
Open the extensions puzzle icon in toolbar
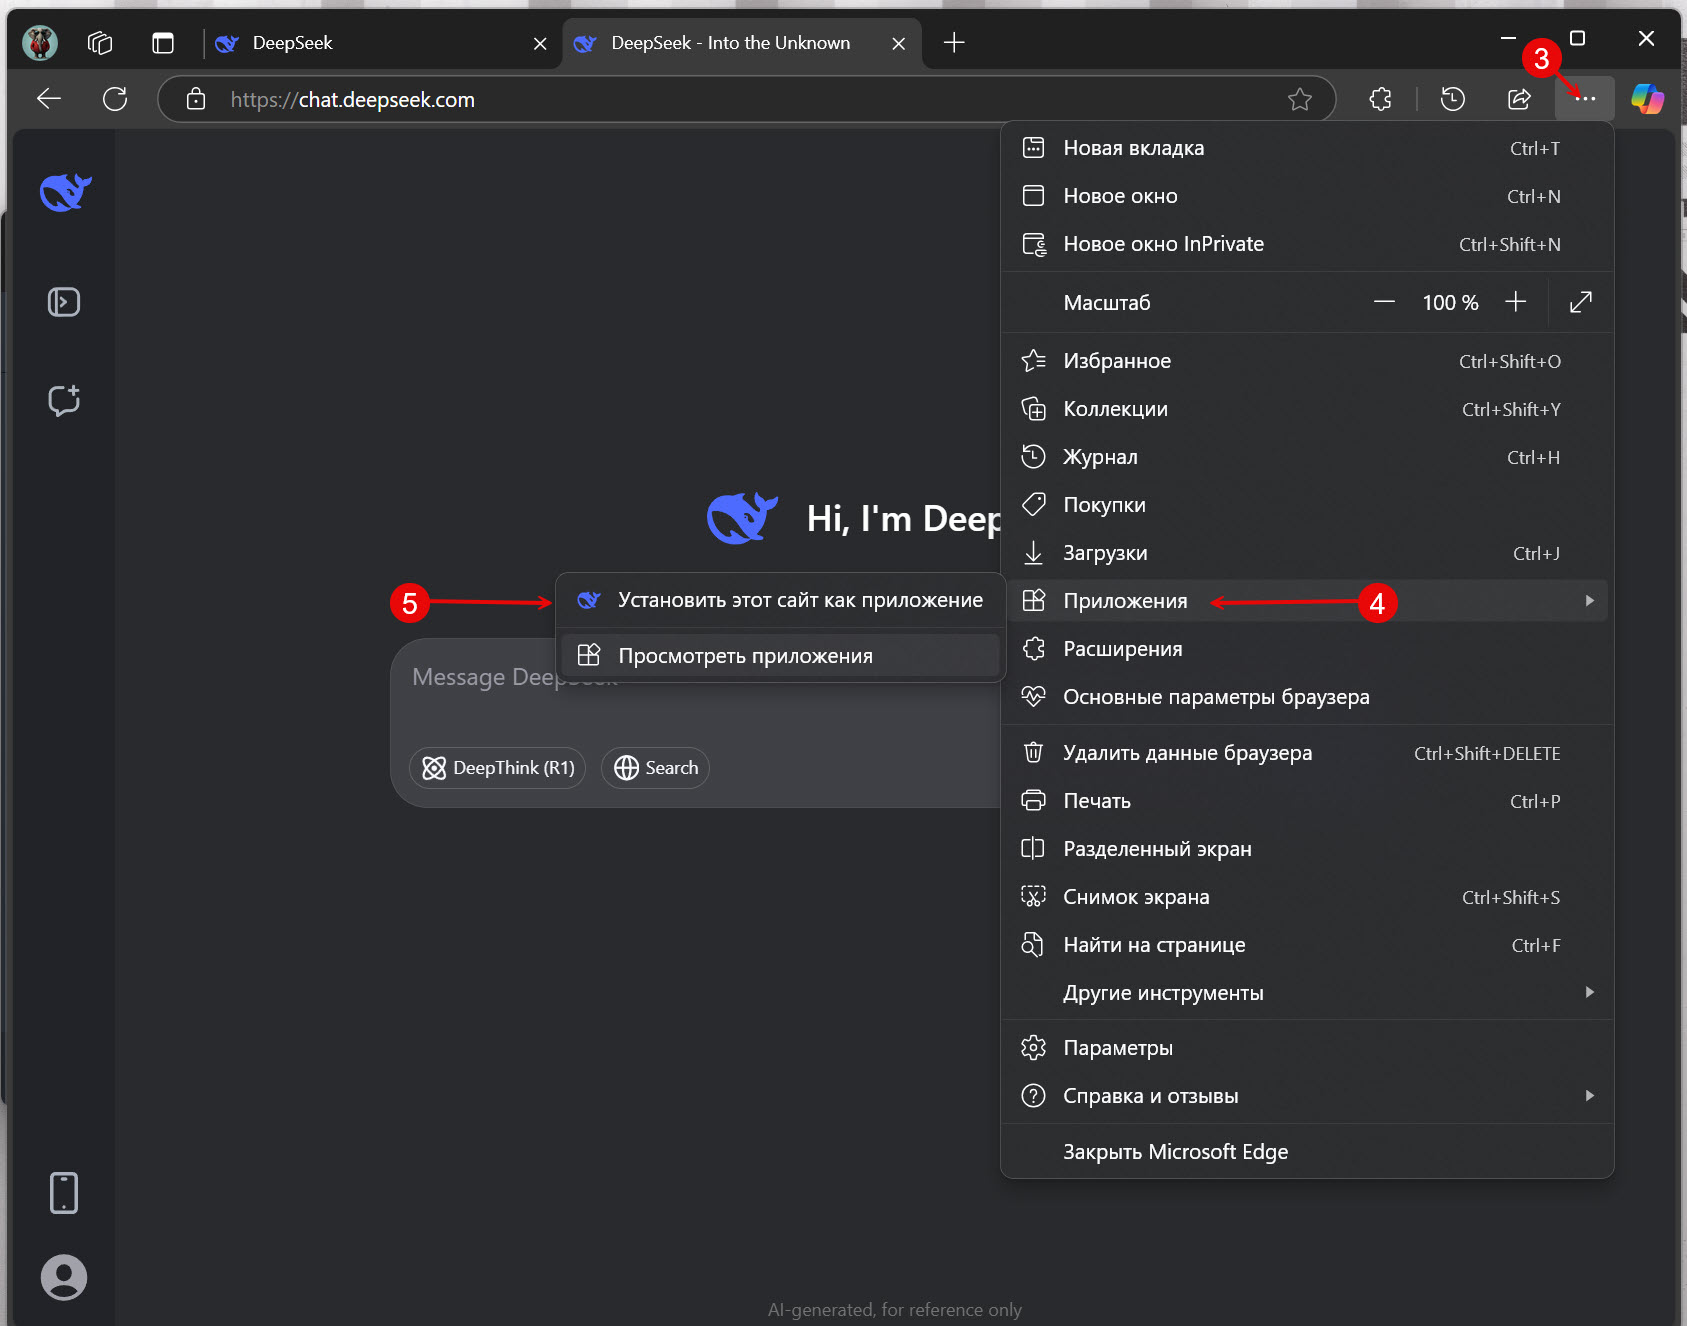(1380, 98)
